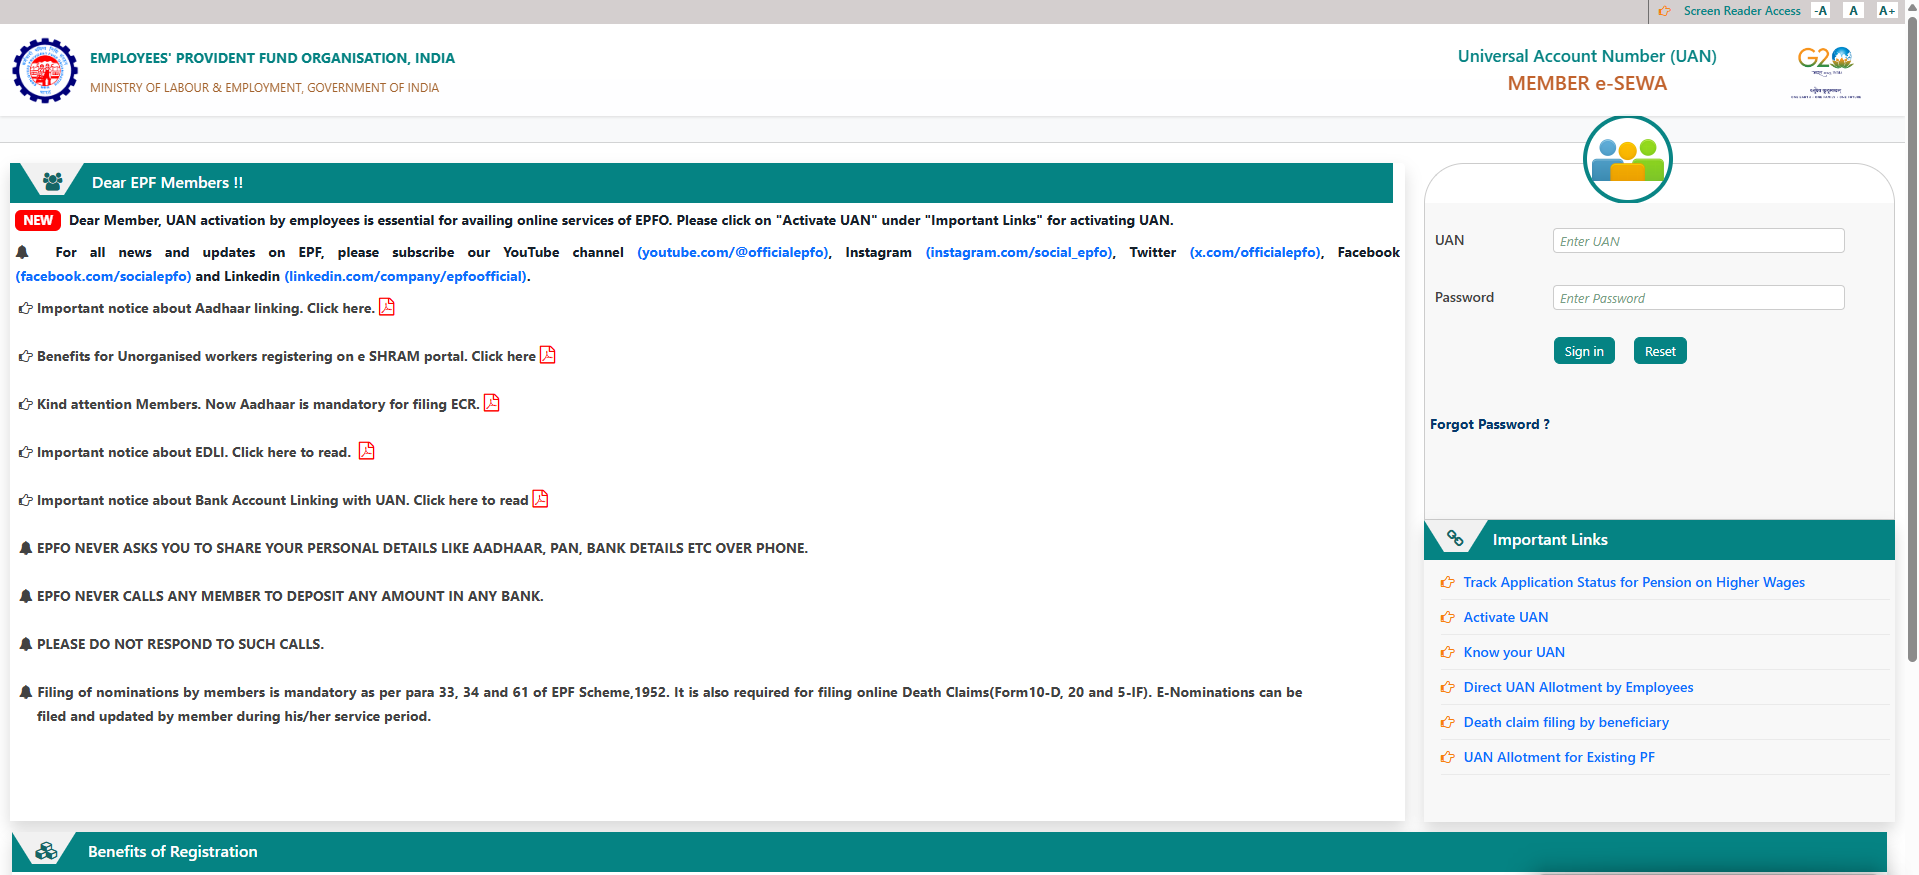This screenshot has width=1919, height=875.
Task: Click the G20 logo
Action: [1825, 71]
